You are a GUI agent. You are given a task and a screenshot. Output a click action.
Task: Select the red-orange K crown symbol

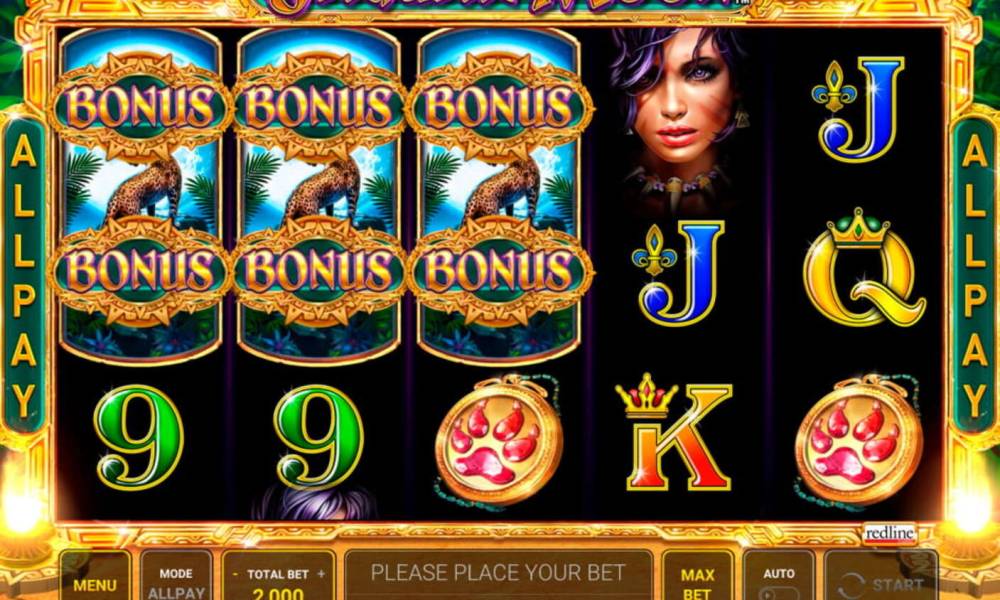(675, 433)
